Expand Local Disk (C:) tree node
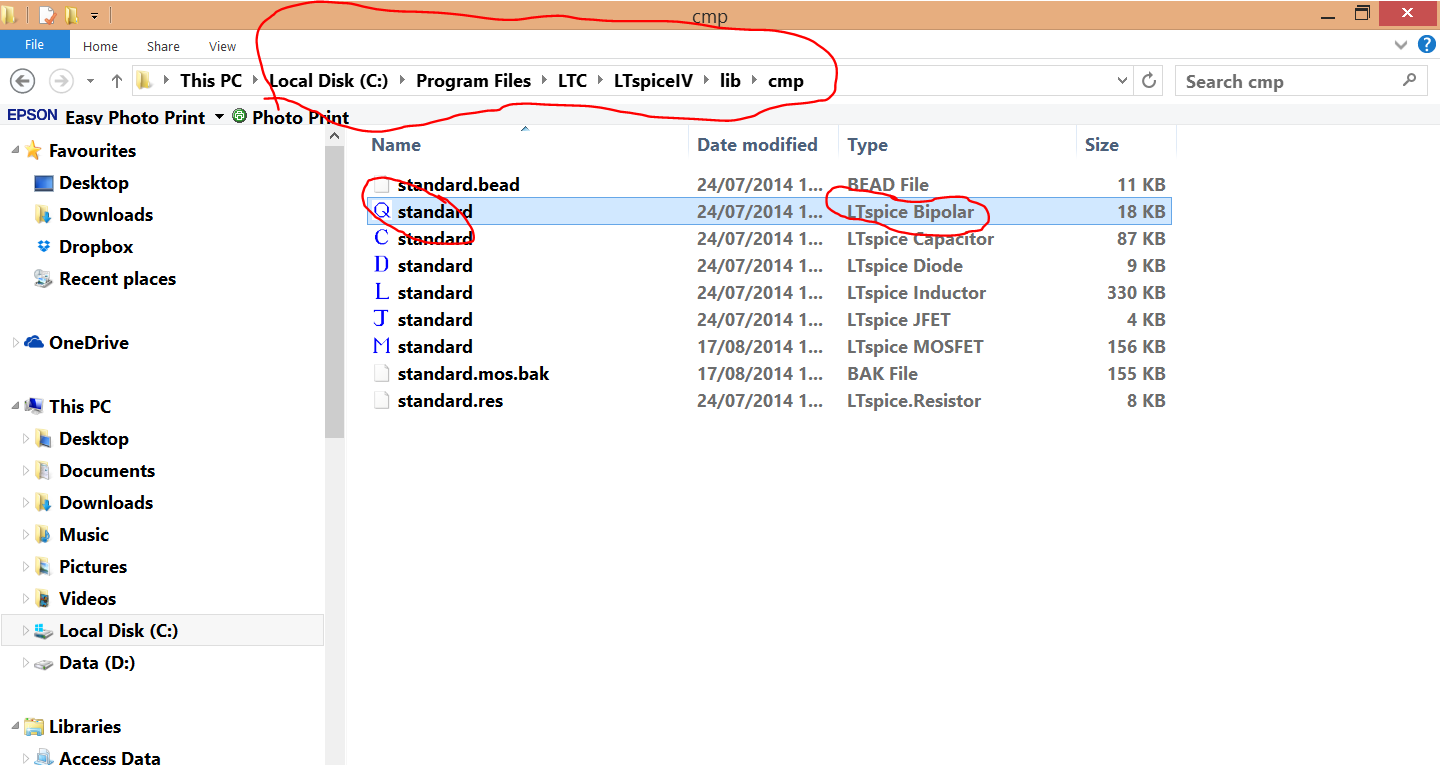1440x765 pixels. click(x=27, y=631)
